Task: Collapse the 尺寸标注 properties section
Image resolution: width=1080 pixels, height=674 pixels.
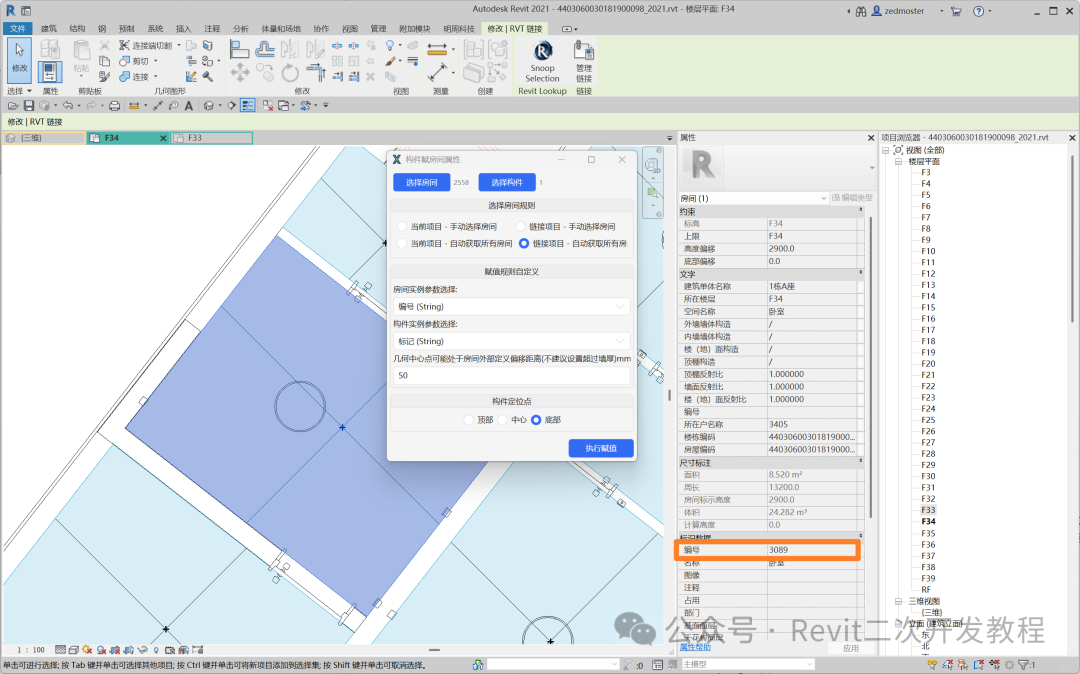Action: (x=860, y=461)
